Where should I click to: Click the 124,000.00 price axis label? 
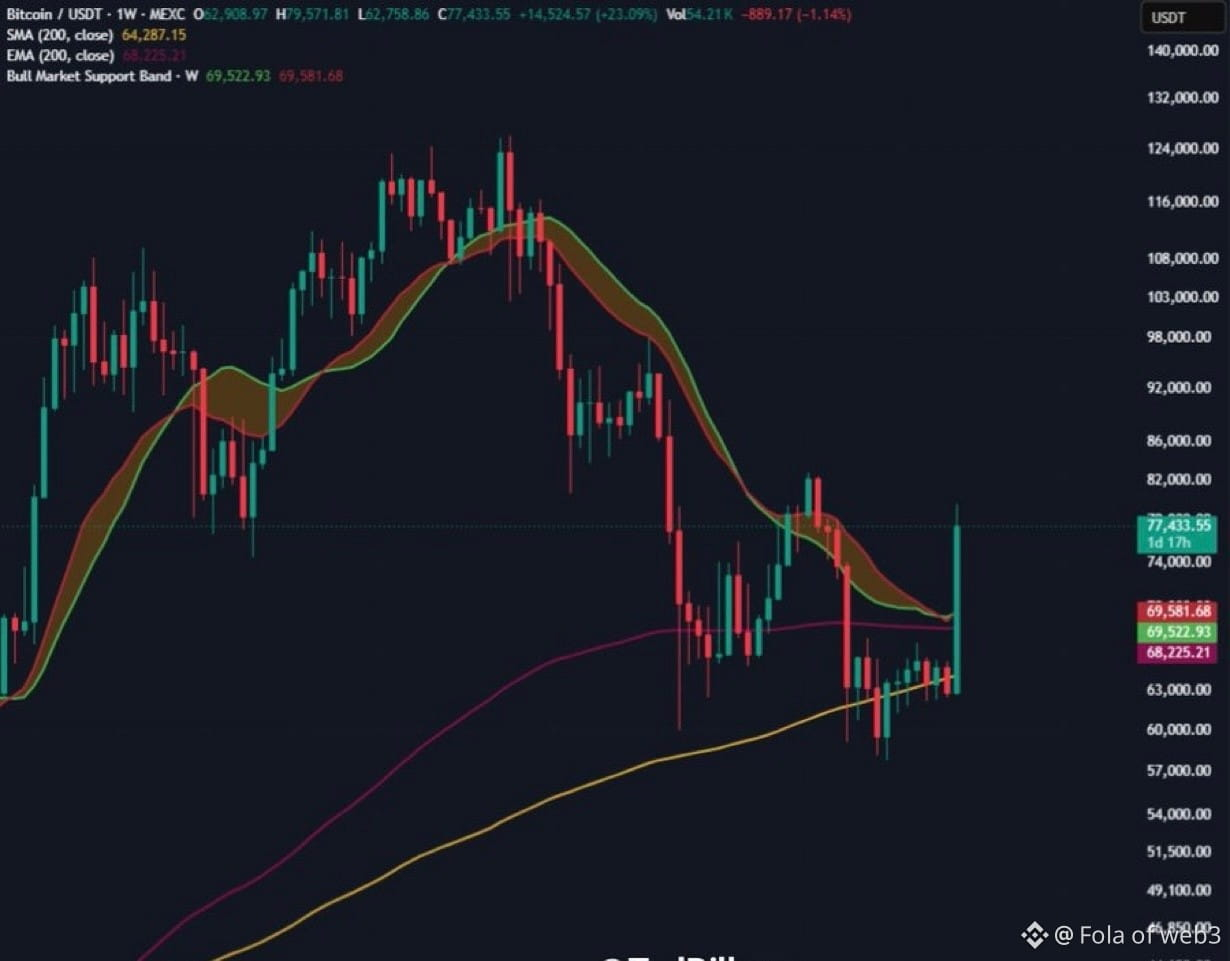click(x=1182, y=149)
